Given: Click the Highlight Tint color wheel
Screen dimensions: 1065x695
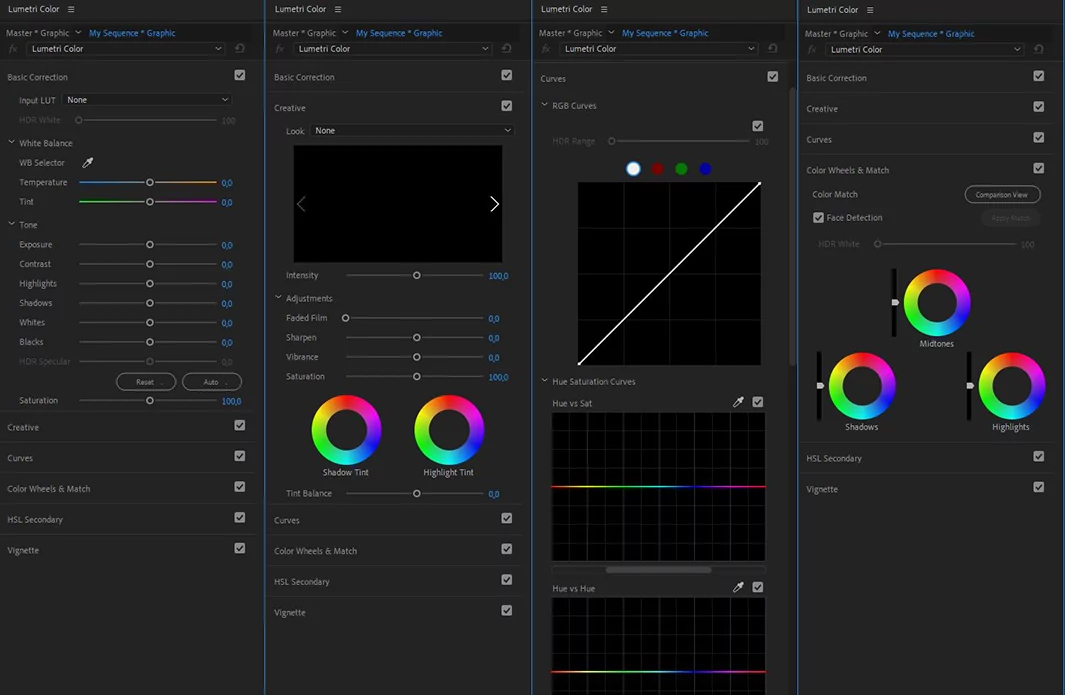Looking at the screenshot, I should click(x=449, y=430).
